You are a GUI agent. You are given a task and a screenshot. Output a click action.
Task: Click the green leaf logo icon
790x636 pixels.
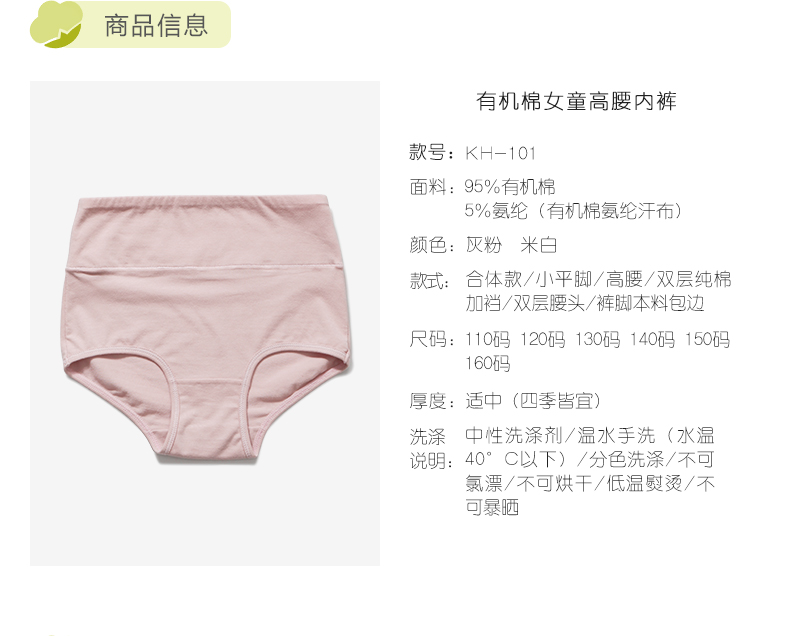click(x=56, y=25)
